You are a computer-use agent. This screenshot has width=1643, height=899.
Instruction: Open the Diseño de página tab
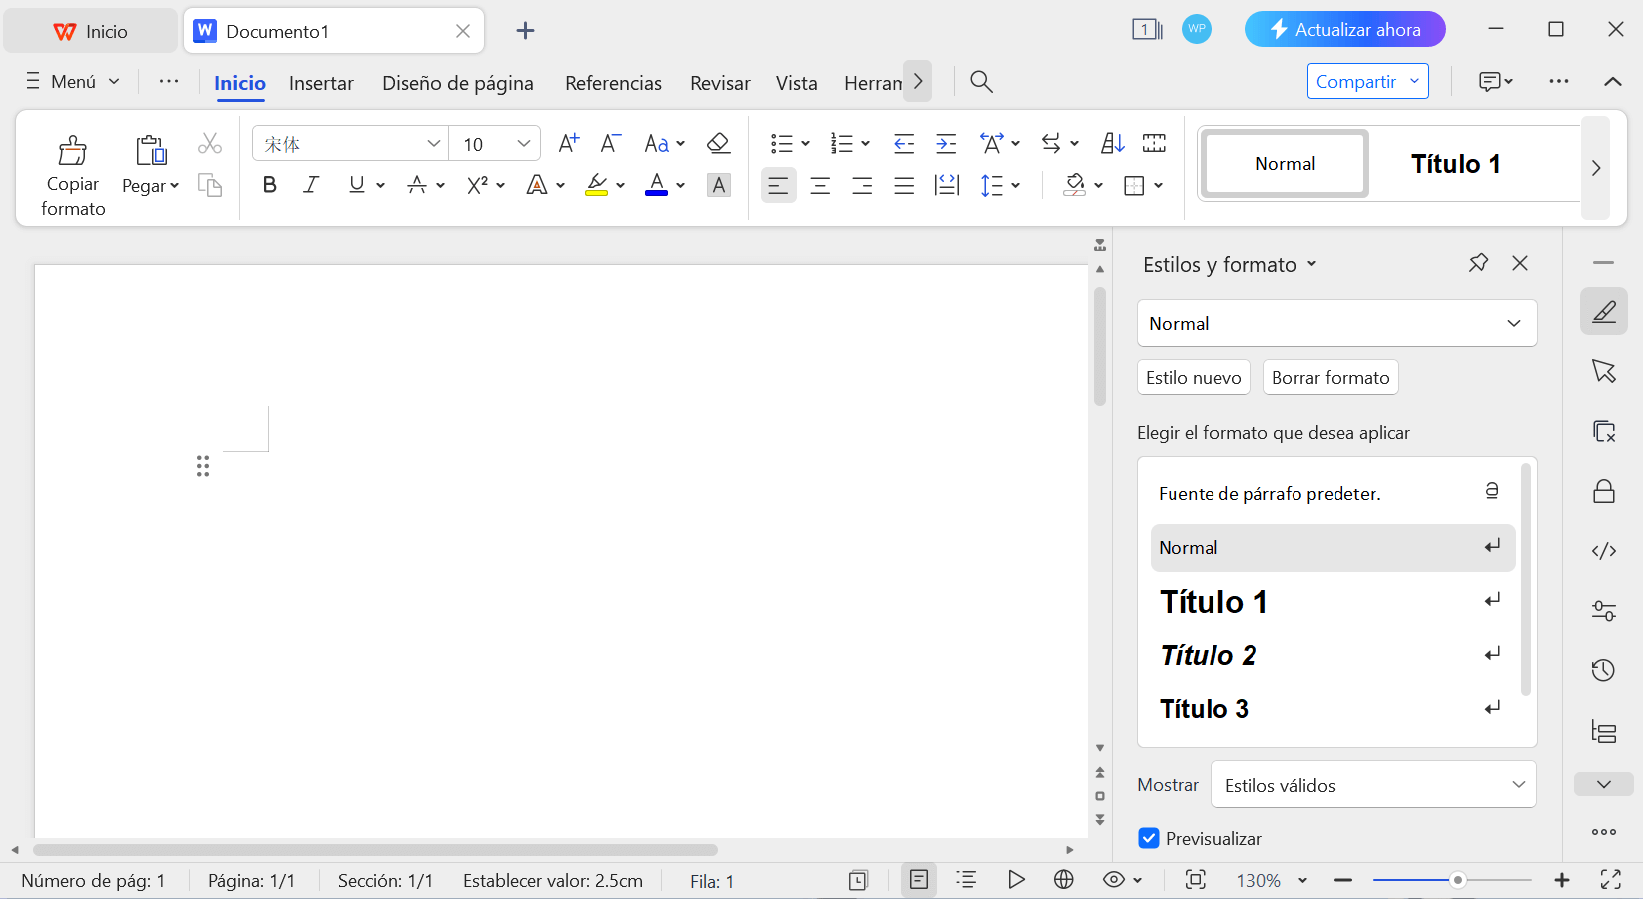[458, 83]
